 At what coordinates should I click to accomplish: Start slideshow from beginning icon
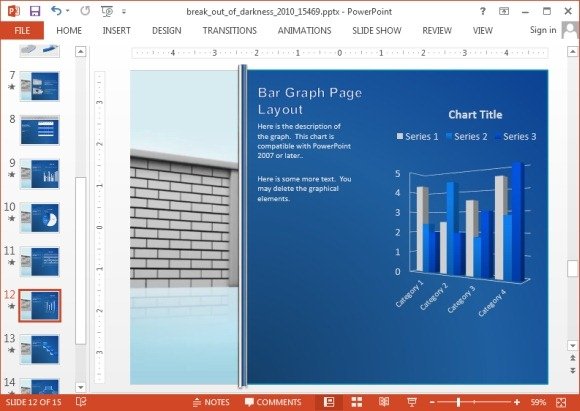[x=107, y=11]
